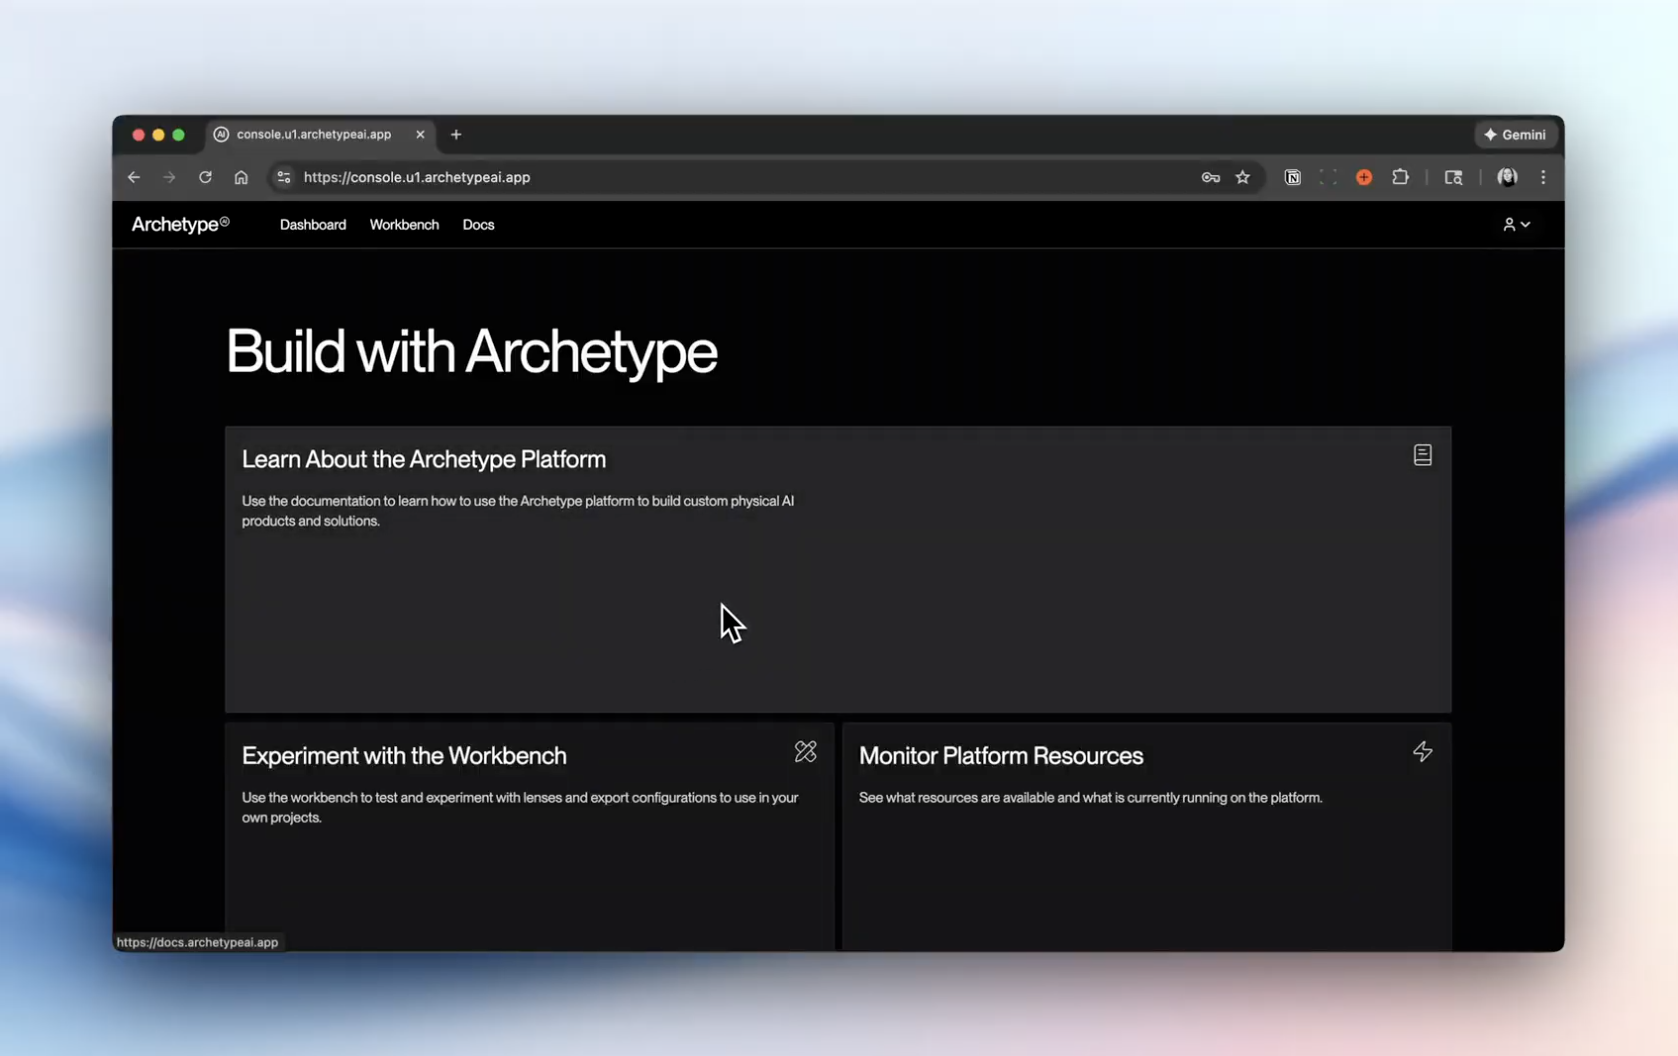Open Experiment with the Workbench card

[x=529, y=837]
